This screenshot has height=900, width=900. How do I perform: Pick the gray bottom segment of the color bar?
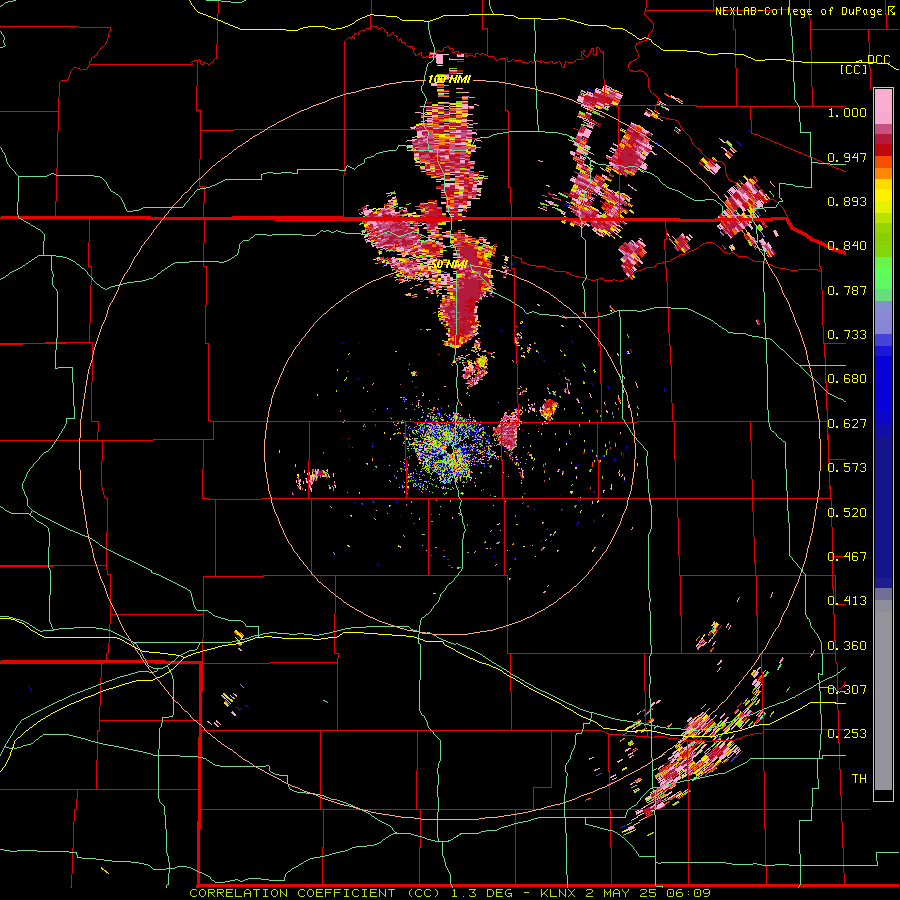(883, 695)
